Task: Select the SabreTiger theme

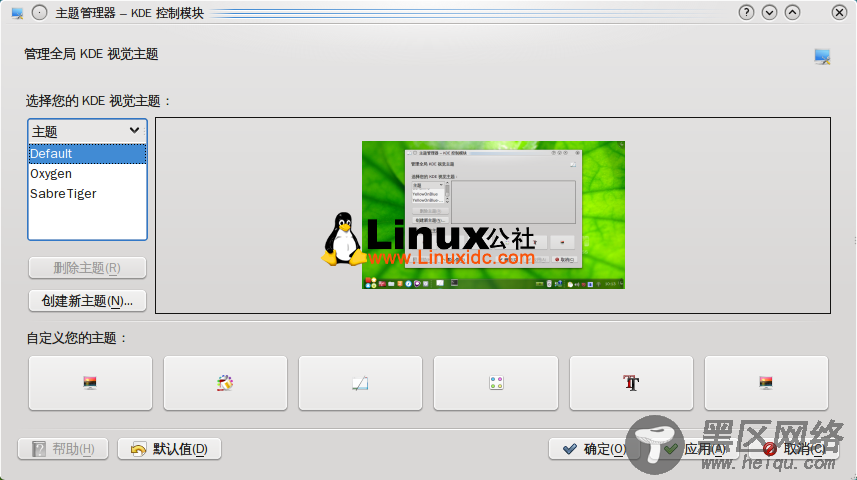Action: point(87,194)
